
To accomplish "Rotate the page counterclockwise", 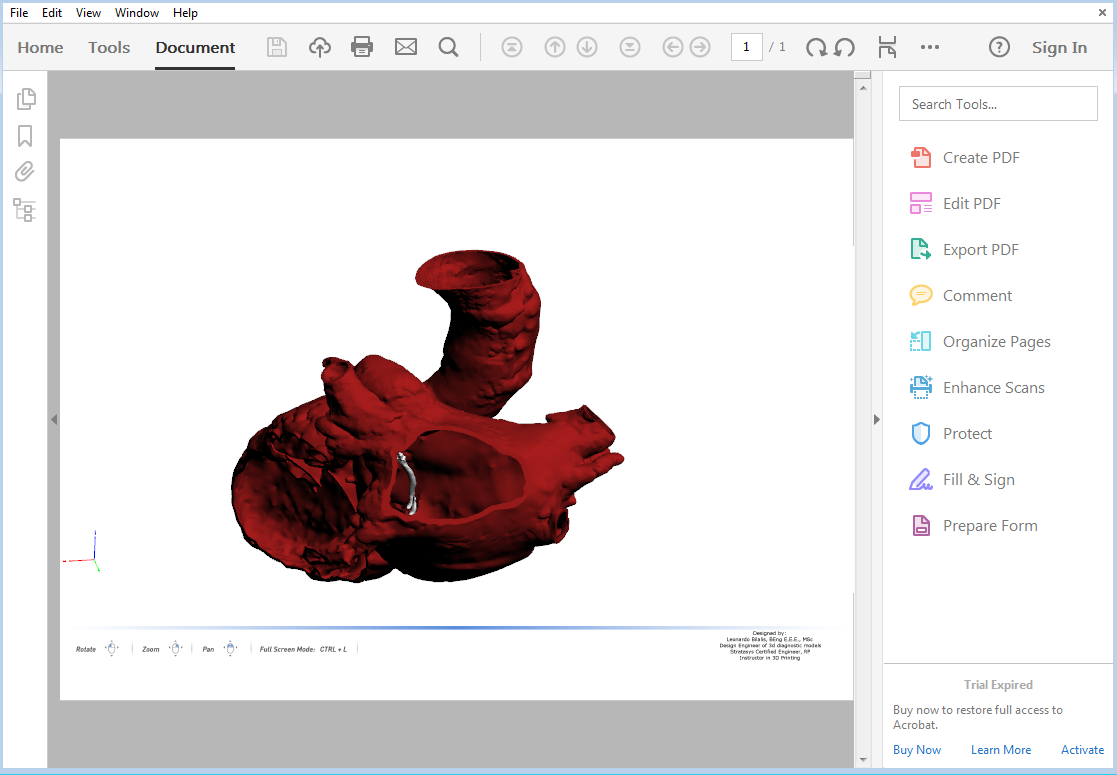I will click(x=845, y=47).
